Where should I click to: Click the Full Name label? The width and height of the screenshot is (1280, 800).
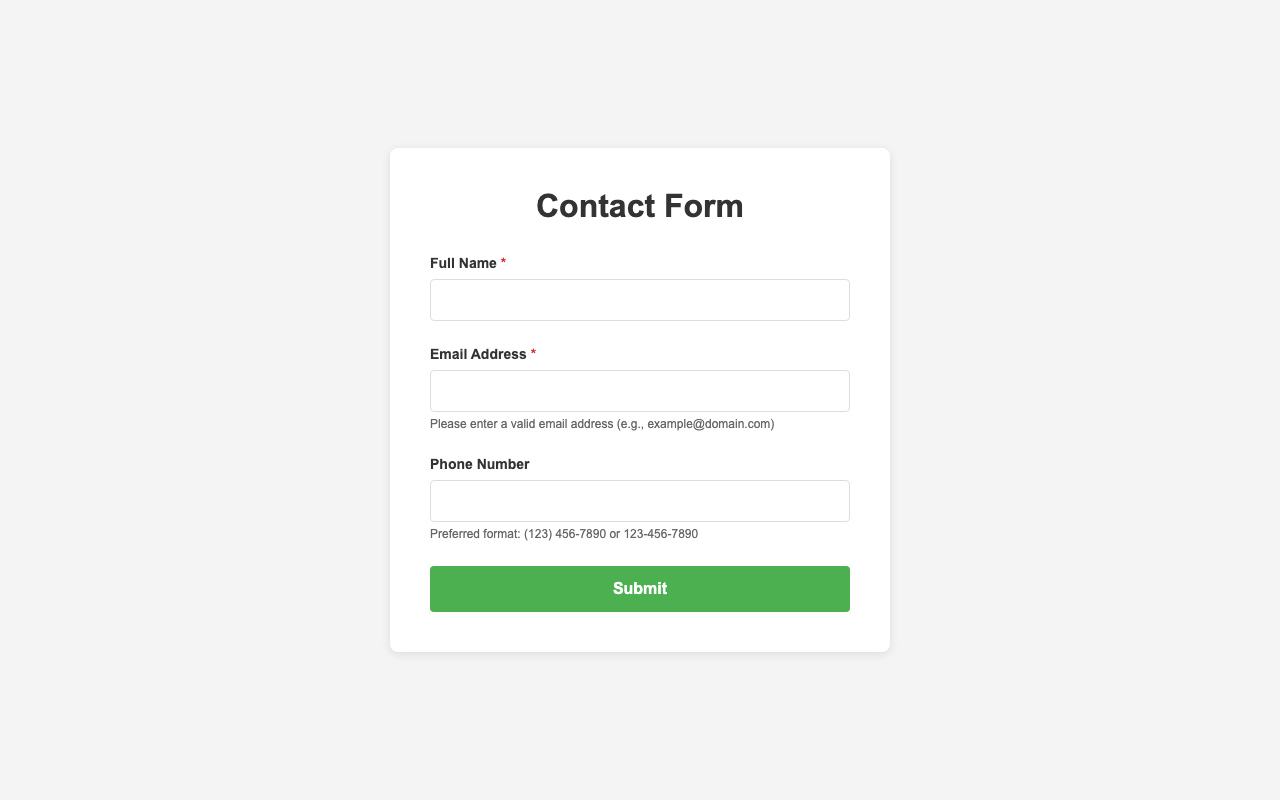(x=463, y=263)
